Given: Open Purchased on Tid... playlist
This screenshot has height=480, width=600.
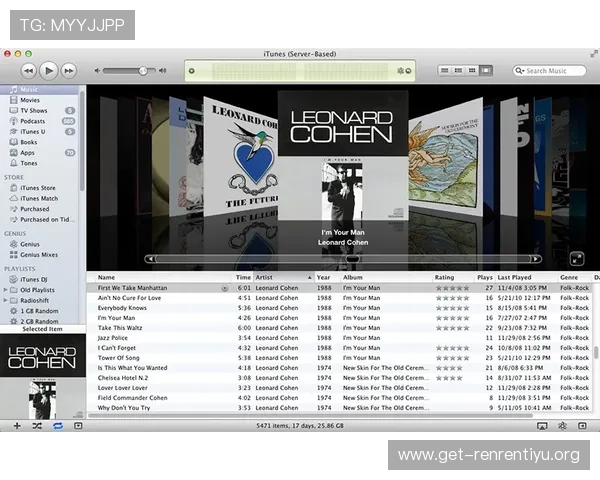Looking at the screenshot, I should pyautogui.click(x=39, y=219).
